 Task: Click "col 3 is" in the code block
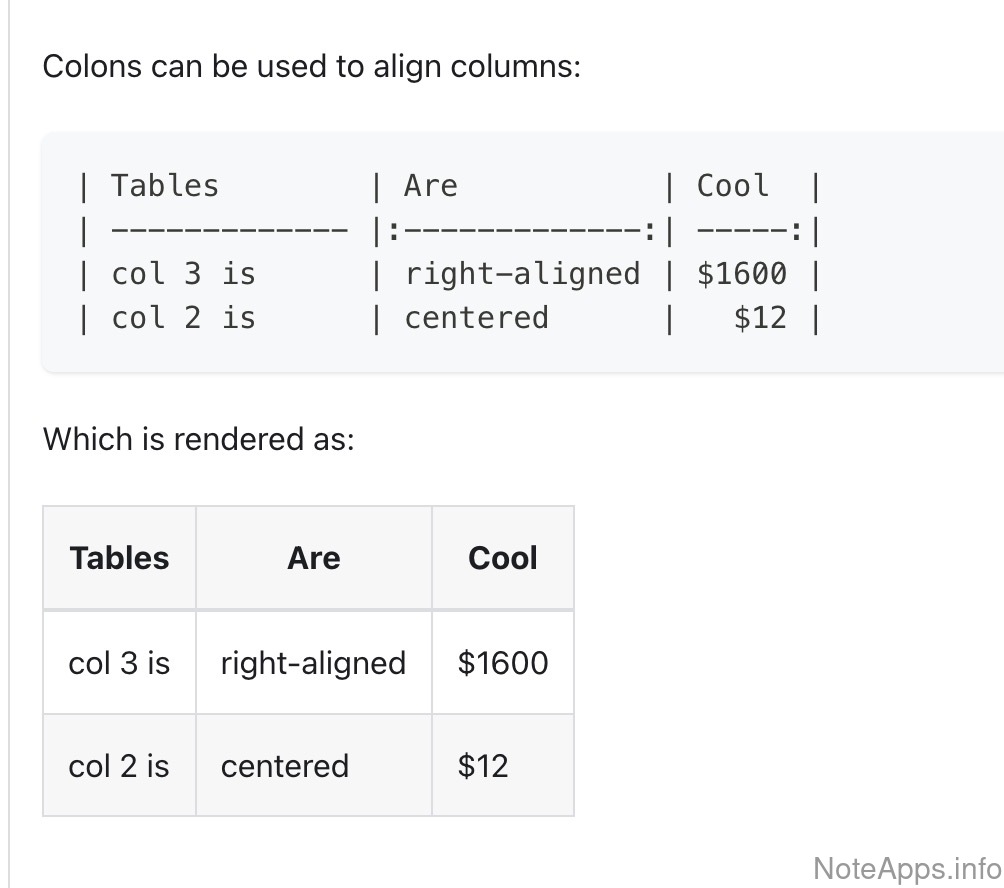(x=183, y=274)
